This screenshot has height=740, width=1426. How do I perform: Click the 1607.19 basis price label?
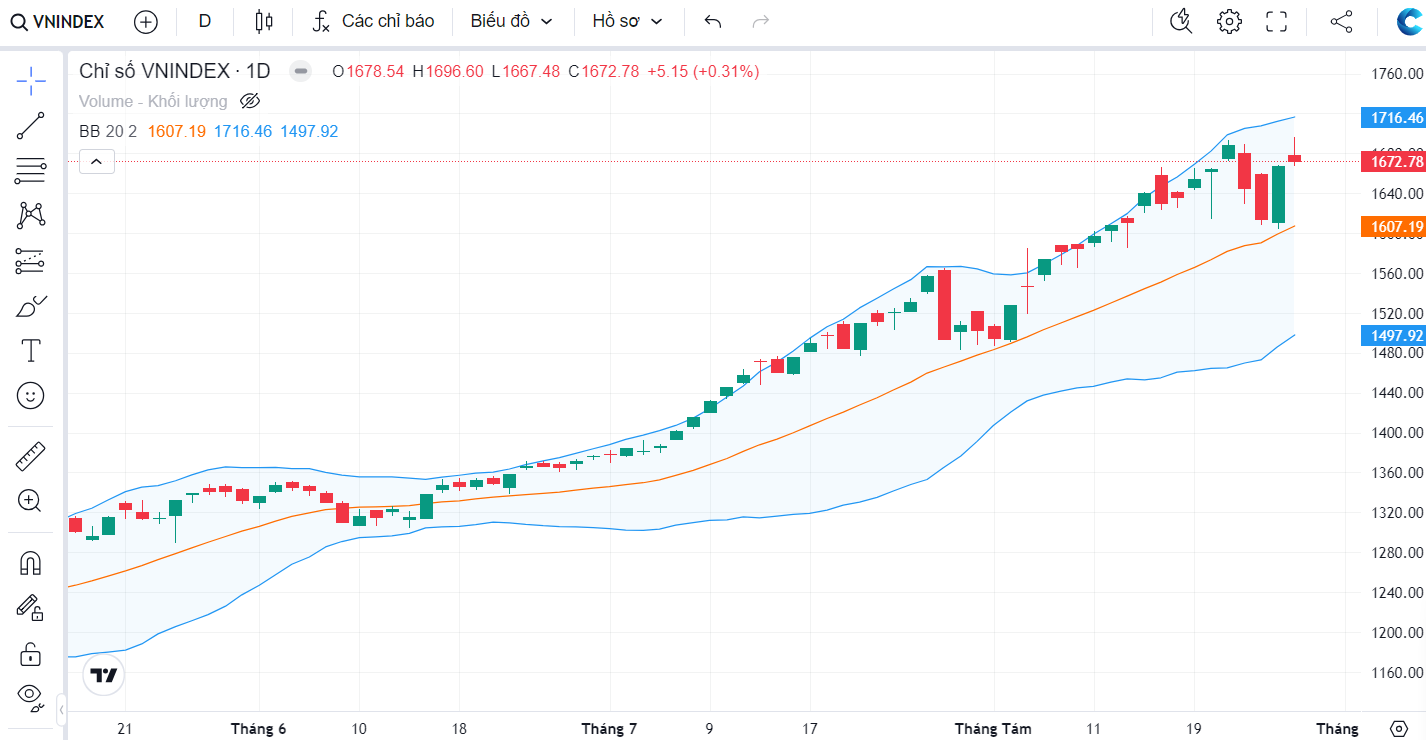point(1396,227)
